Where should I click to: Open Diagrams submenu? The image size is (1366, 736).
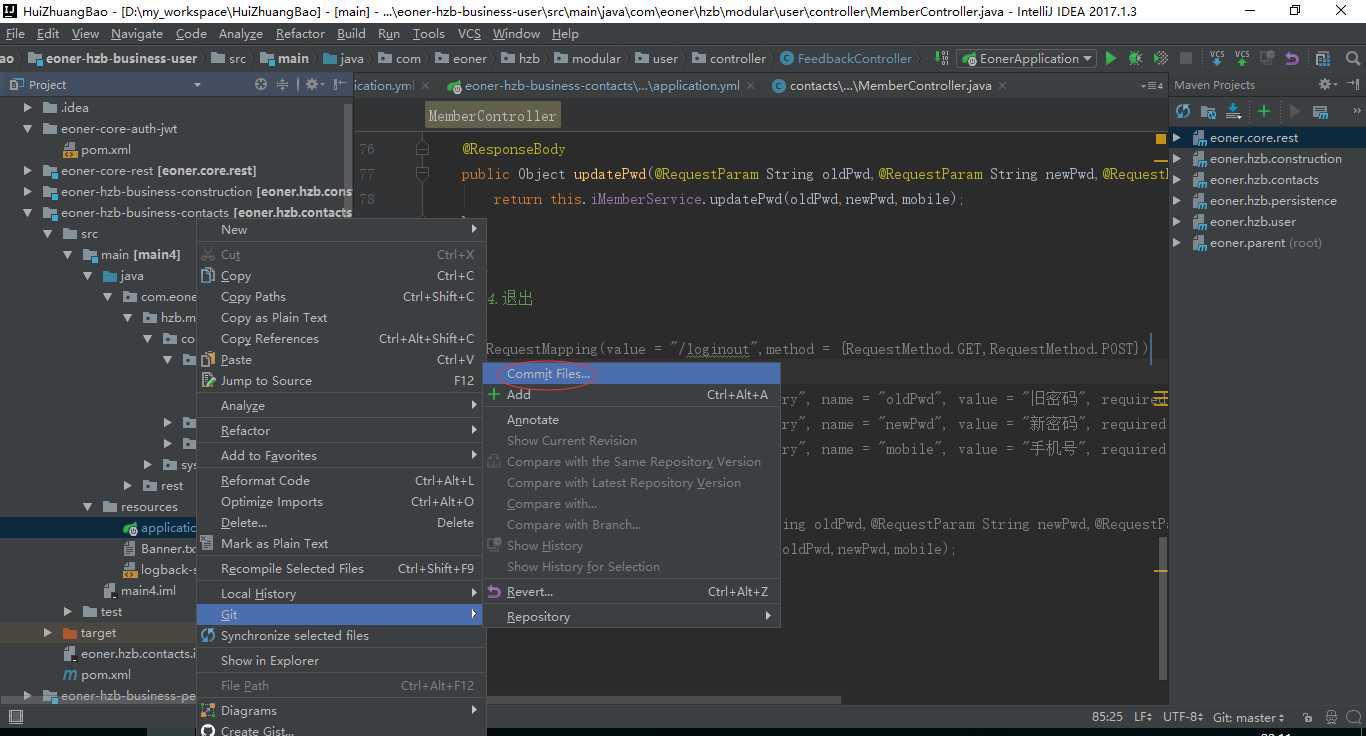click(341, 710)
